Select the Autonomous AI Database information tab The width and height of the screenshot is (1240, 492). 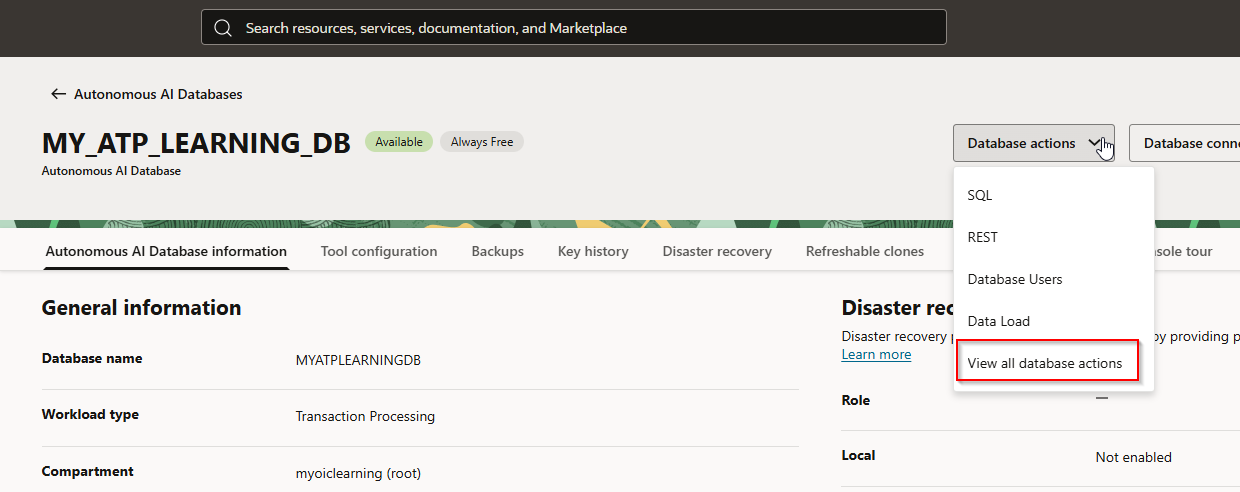tap(166, 251)
